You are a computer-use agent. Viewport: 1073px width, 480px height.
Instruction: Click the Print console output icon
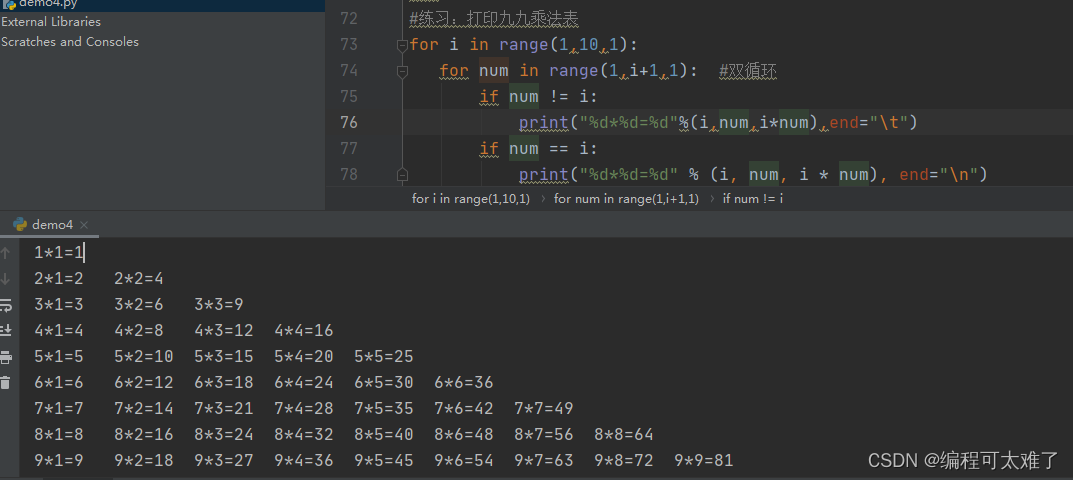(5, 357)
